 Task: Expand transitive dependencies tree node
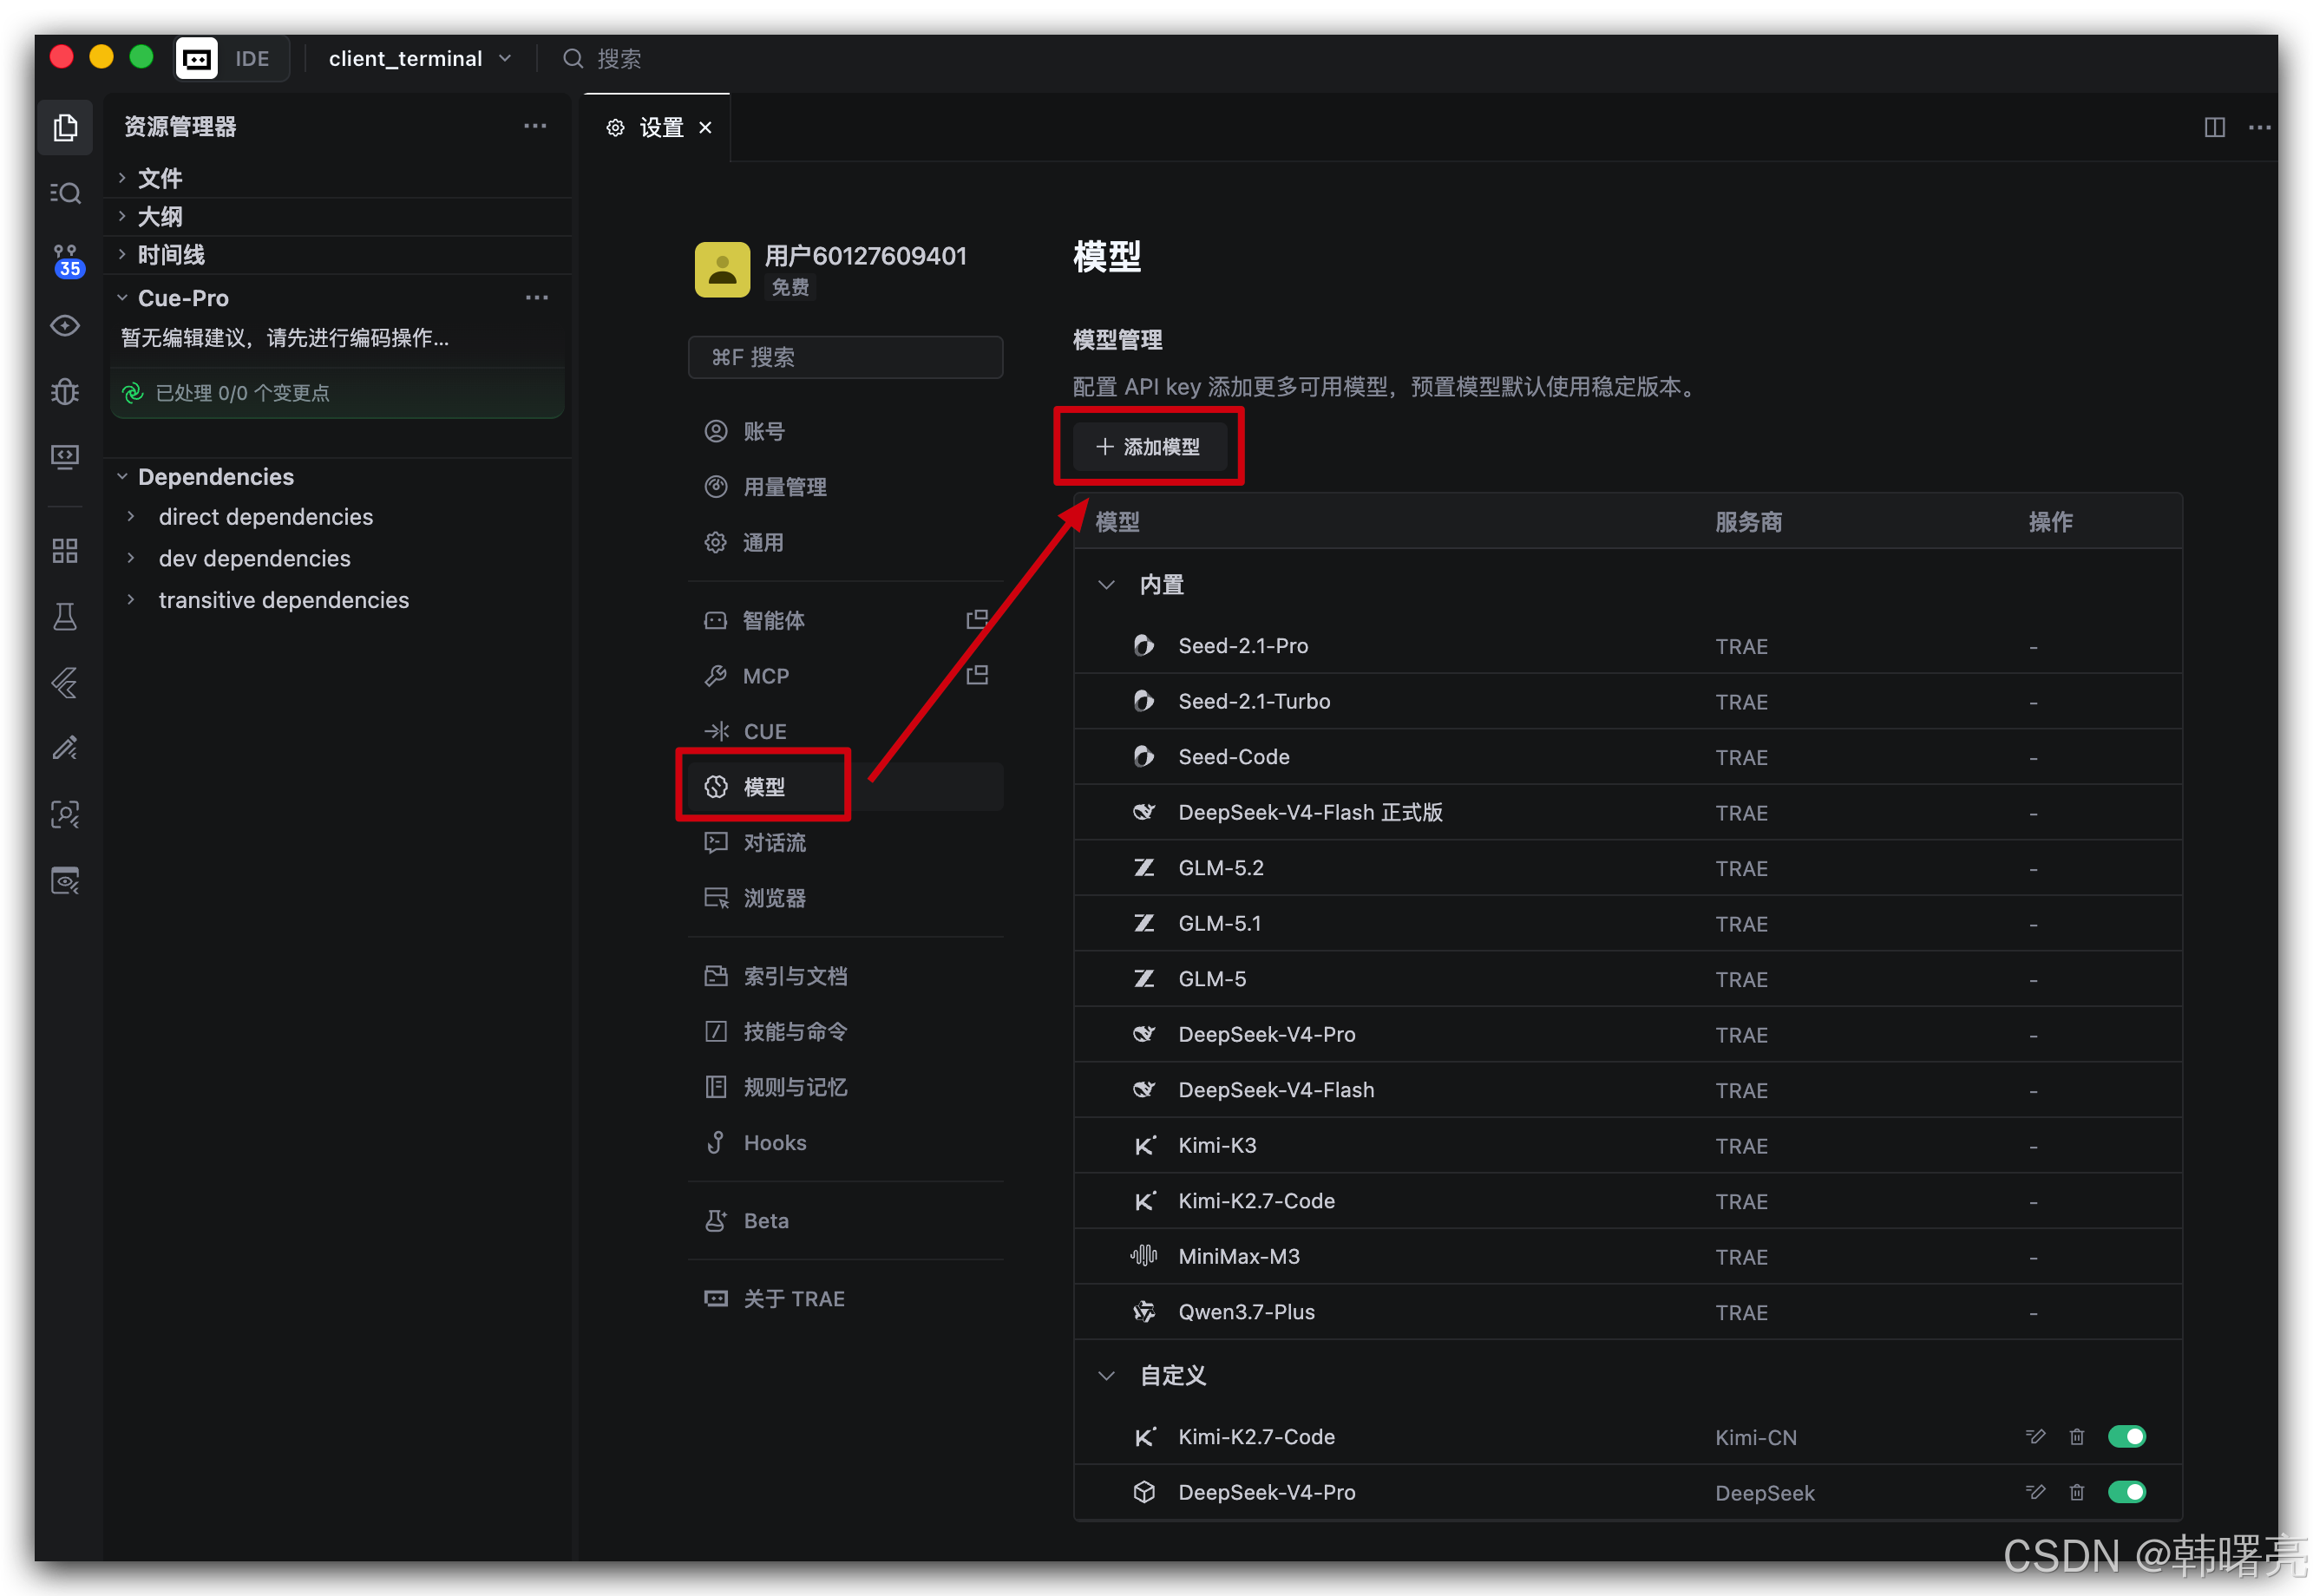pyautogui.click(x=130, y=600)
